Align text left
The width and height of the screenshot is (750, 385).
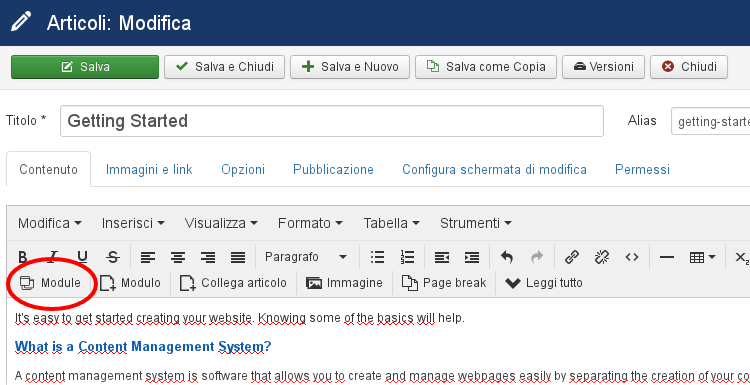[148, 258]
